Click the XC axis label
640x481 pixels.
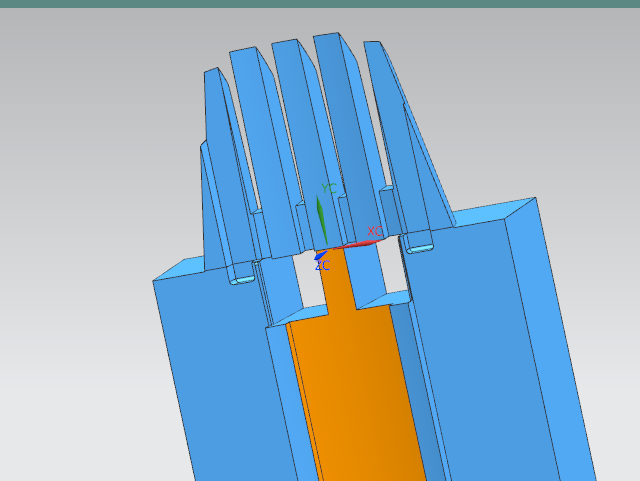coord(375,231)
